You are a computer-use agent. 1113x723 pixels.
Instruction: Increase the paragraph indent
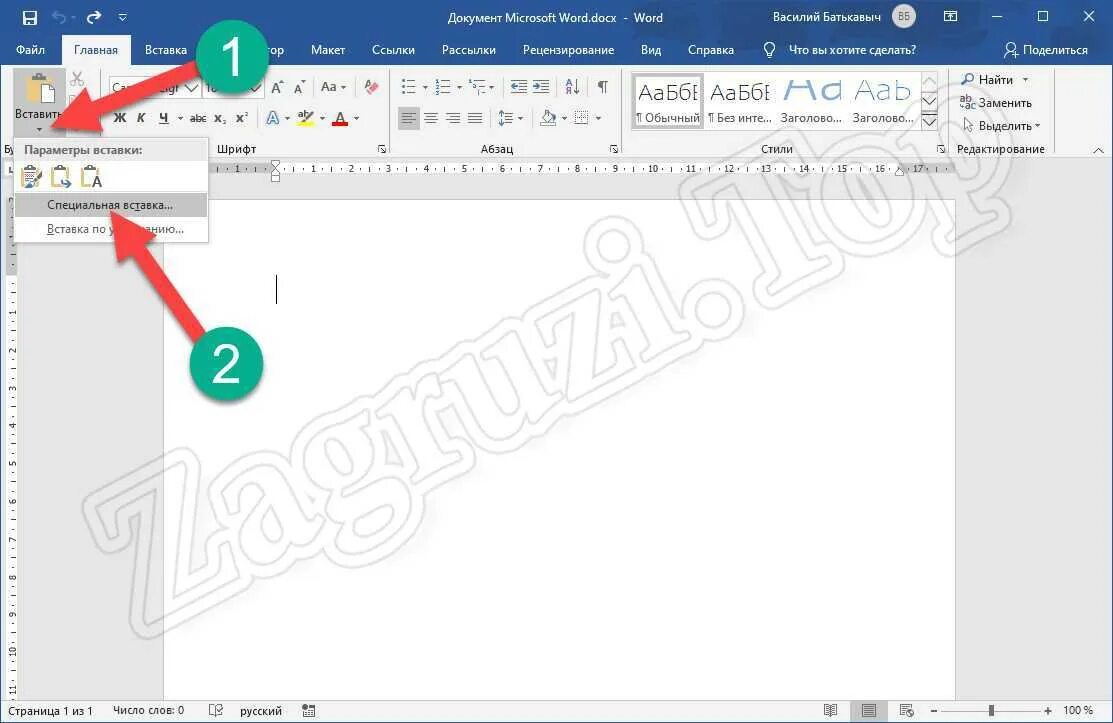pyautogui.click(x=542, y=87)
